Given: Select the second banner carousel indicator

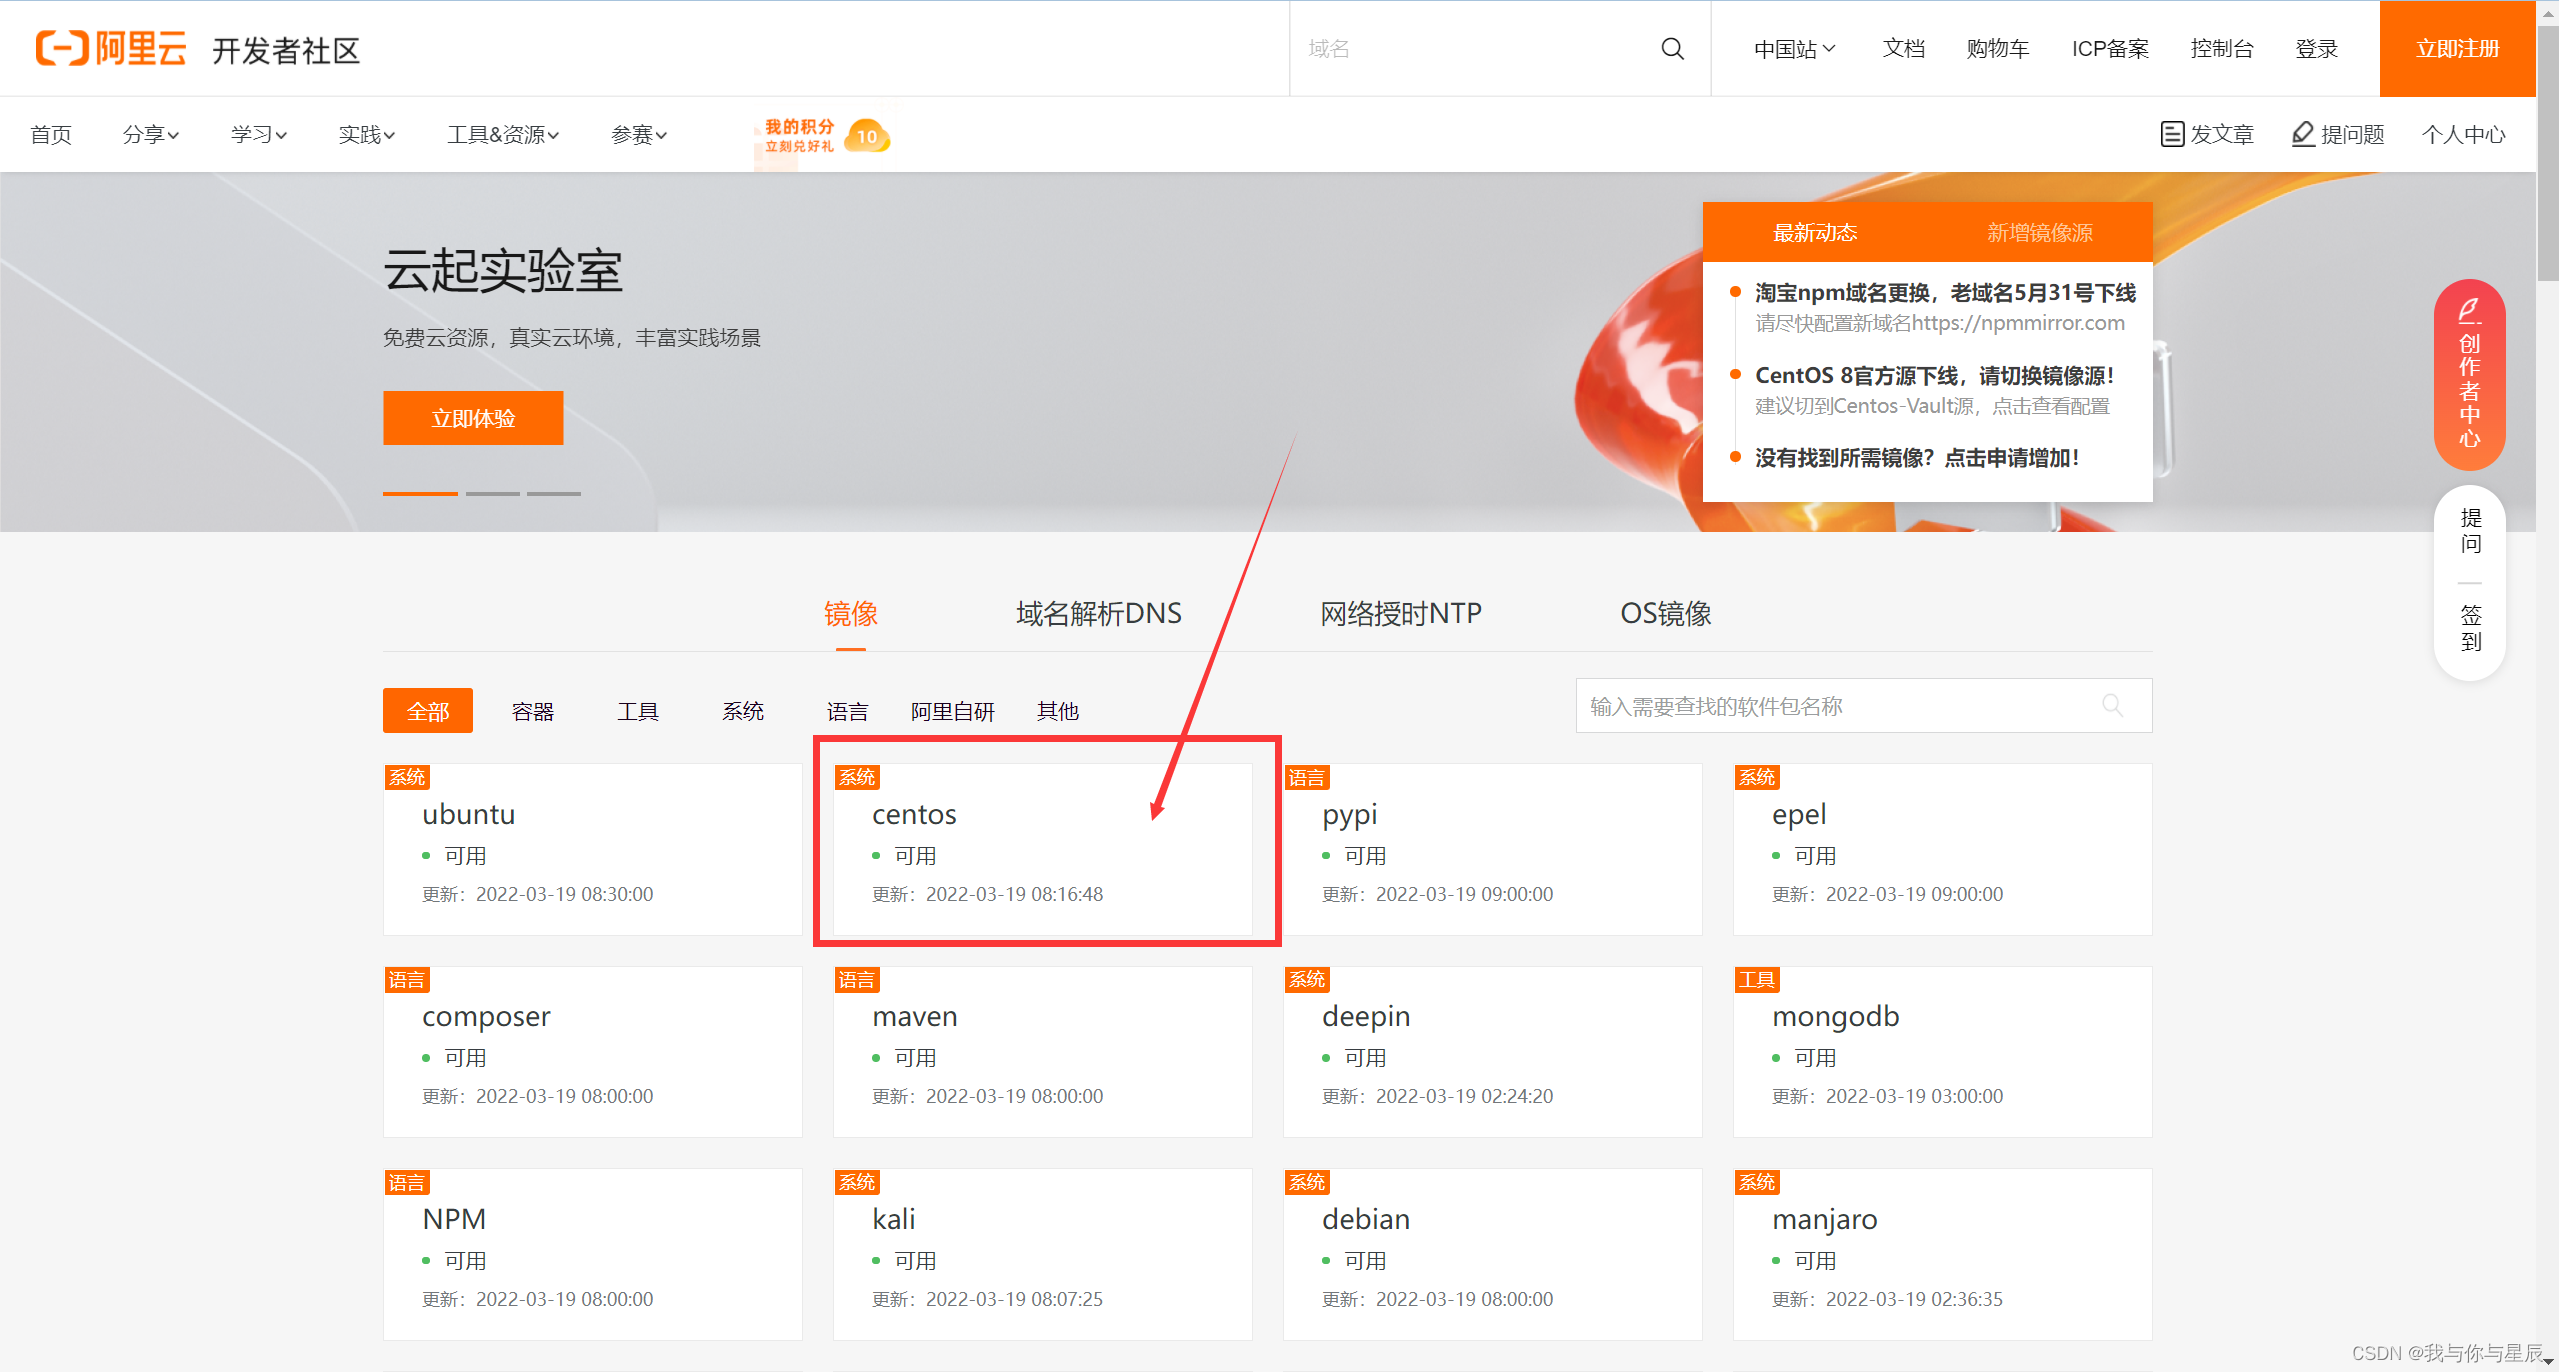Looking at the screenshot, I should [x=493, y=493].
